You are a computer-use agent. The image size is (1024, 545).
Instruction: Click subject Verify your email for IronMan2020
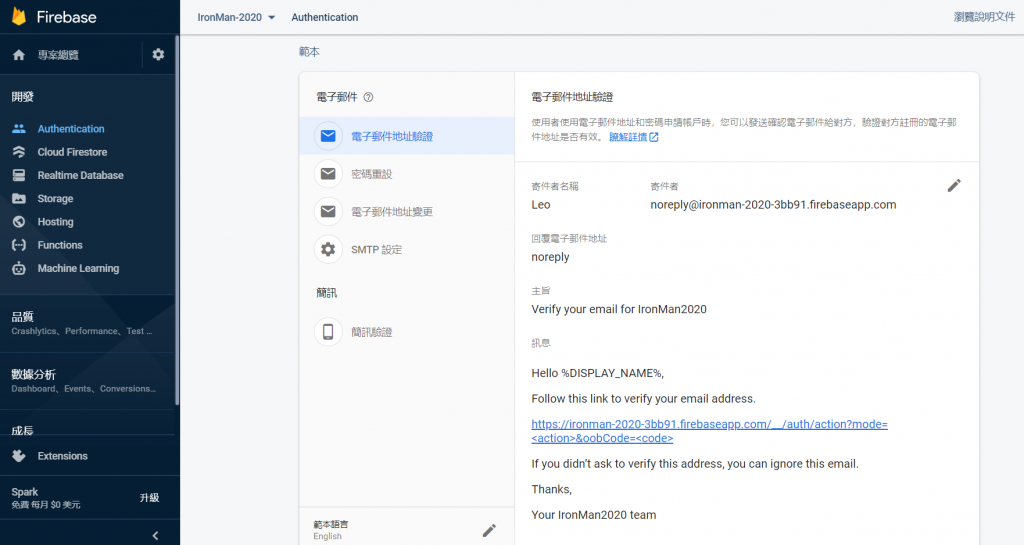tap(619, 309)
